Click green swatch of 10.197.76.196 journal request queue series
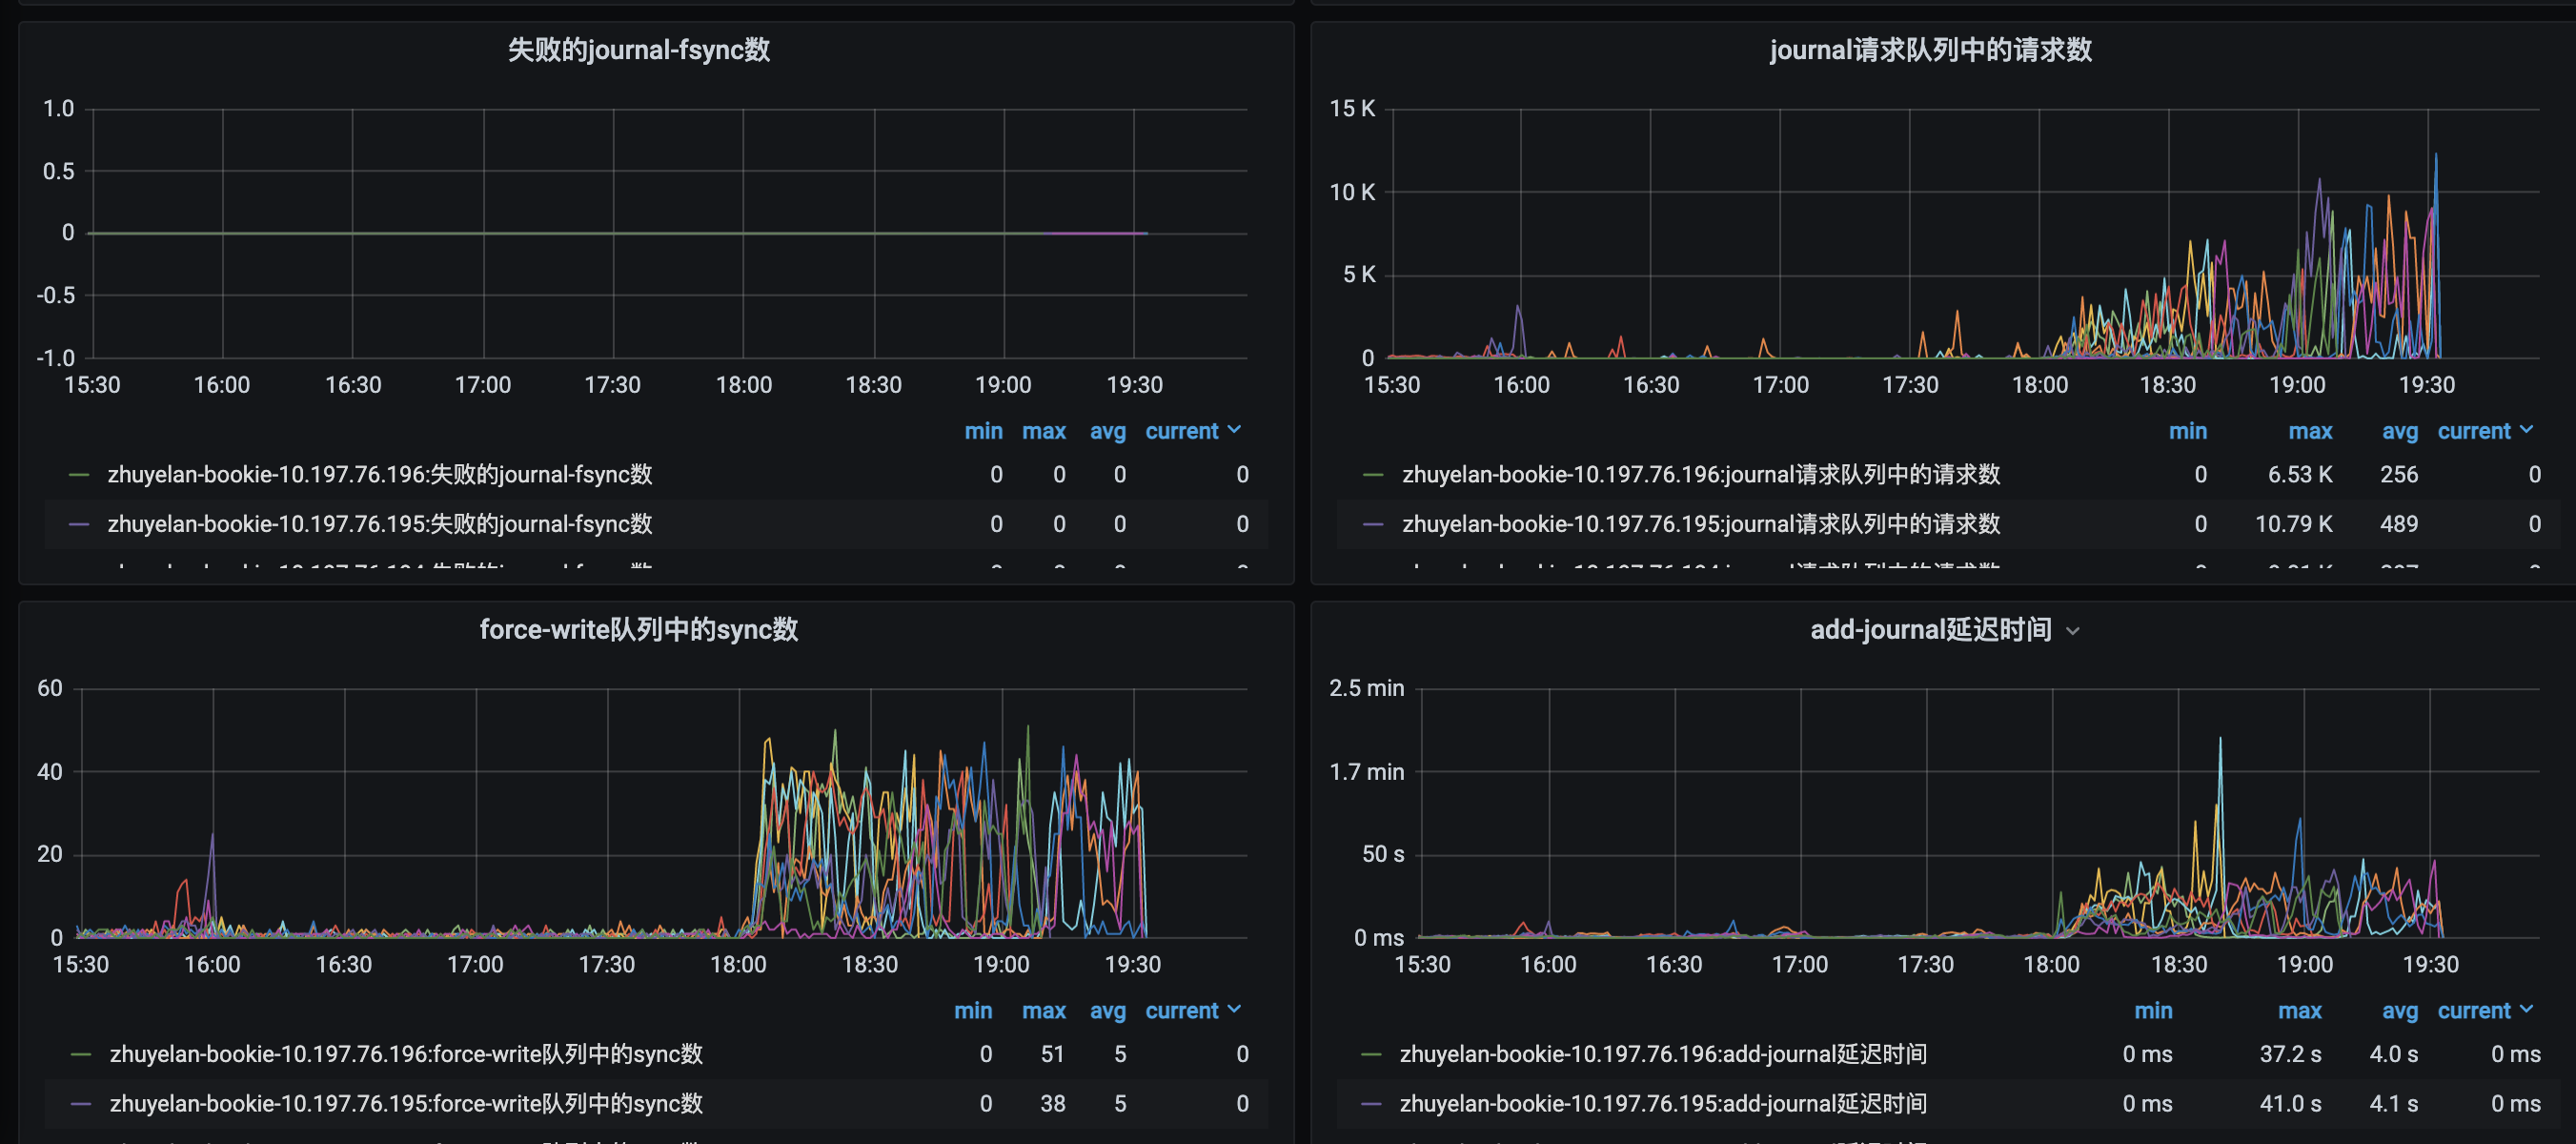 click(x=1373, y=475)
